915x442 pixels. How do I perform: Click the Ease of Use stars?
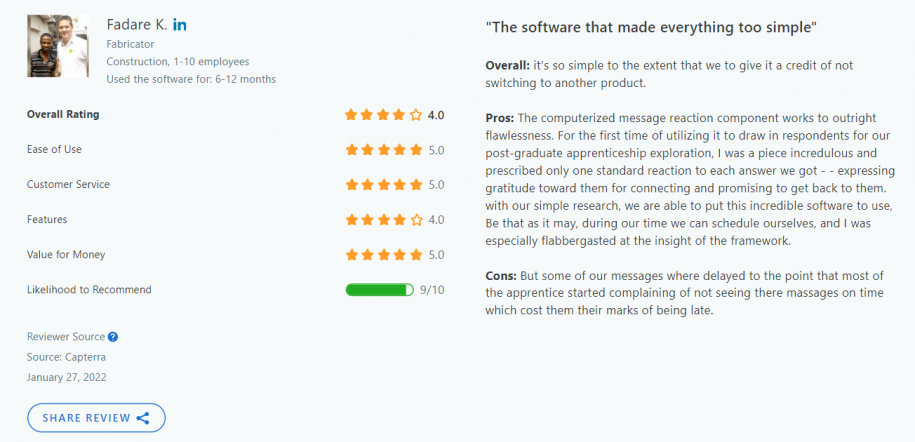383,150
